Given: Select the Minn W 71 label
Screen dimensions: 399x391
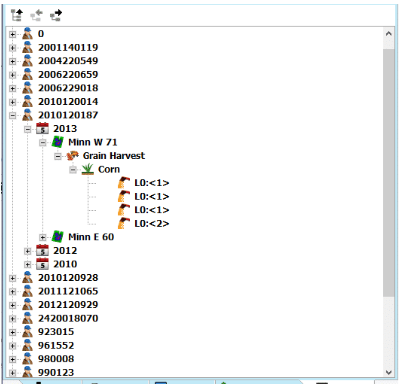Looking at the screenshot, I should [93, 142].
